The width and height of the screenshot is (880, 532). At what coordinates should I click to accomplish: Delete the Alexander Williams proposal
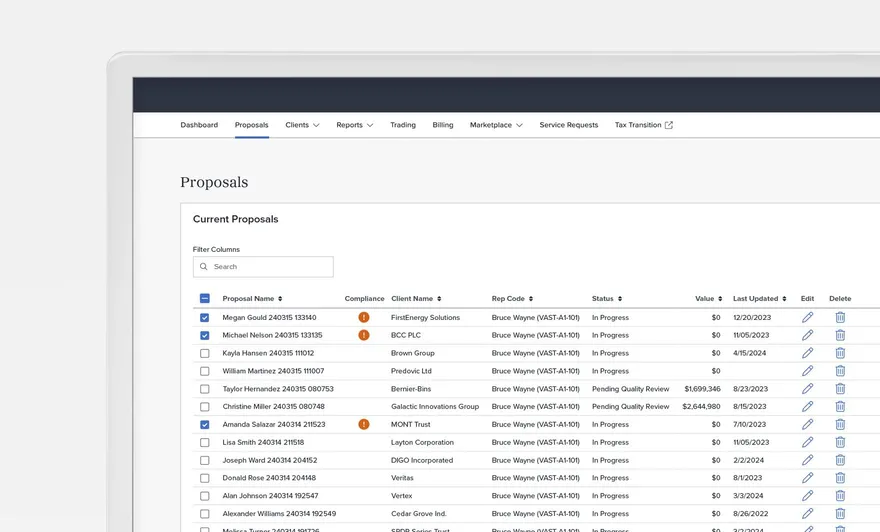click(840, 514)
